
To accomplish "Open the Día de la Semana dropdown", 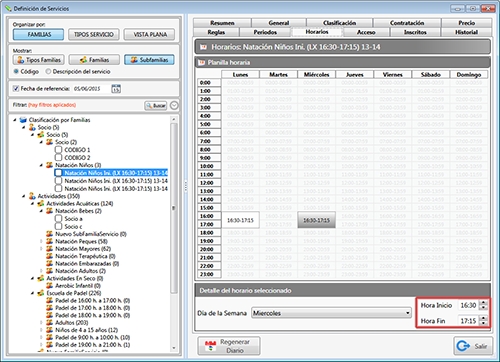I will [331, 313].
